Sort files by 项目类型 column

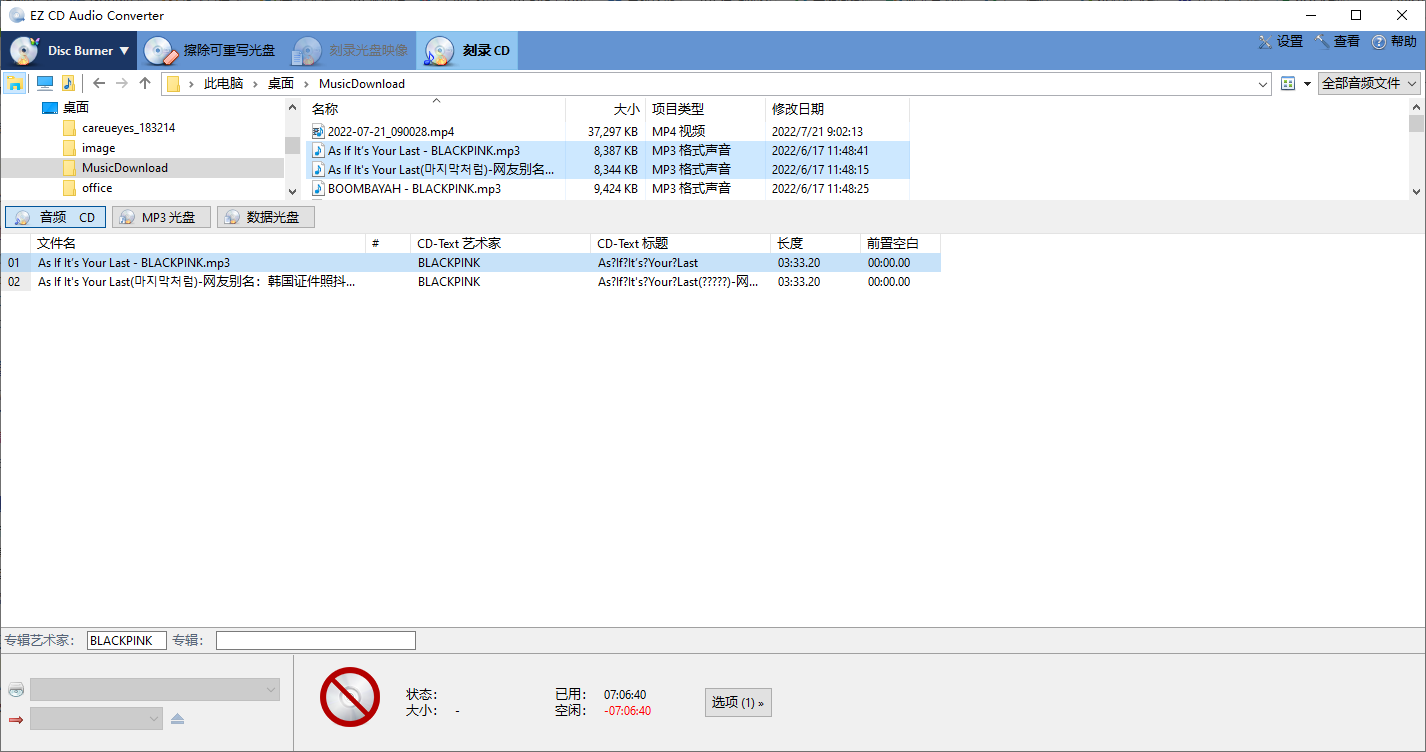[705, 109]
